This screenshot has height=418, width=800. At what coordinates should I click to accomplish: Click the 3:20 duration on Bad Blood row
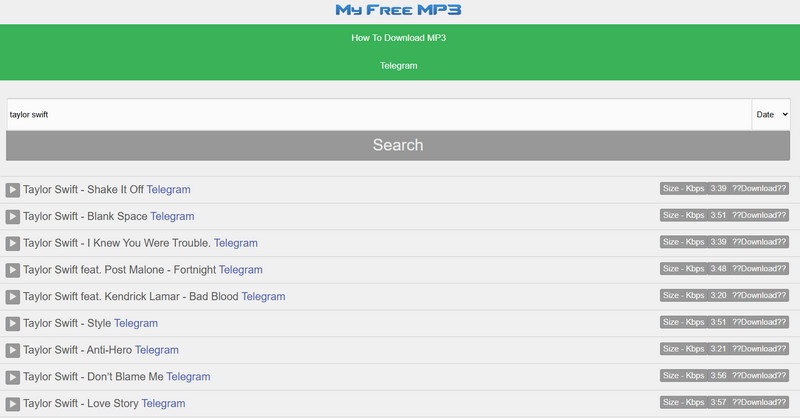pos(718,296)
